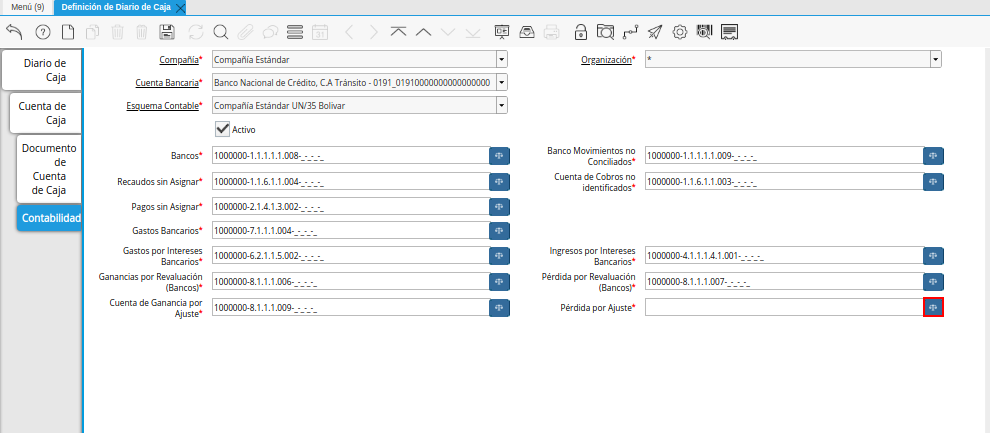
Task: Click the Gastos Bancarios account input field
Action: coord(350,230)
